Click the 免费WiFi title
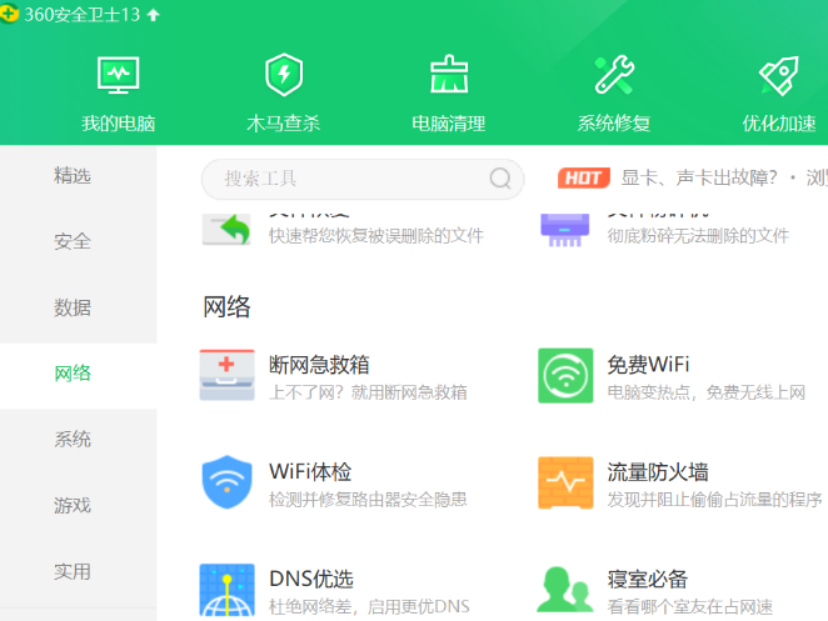 tap(648, 365)
